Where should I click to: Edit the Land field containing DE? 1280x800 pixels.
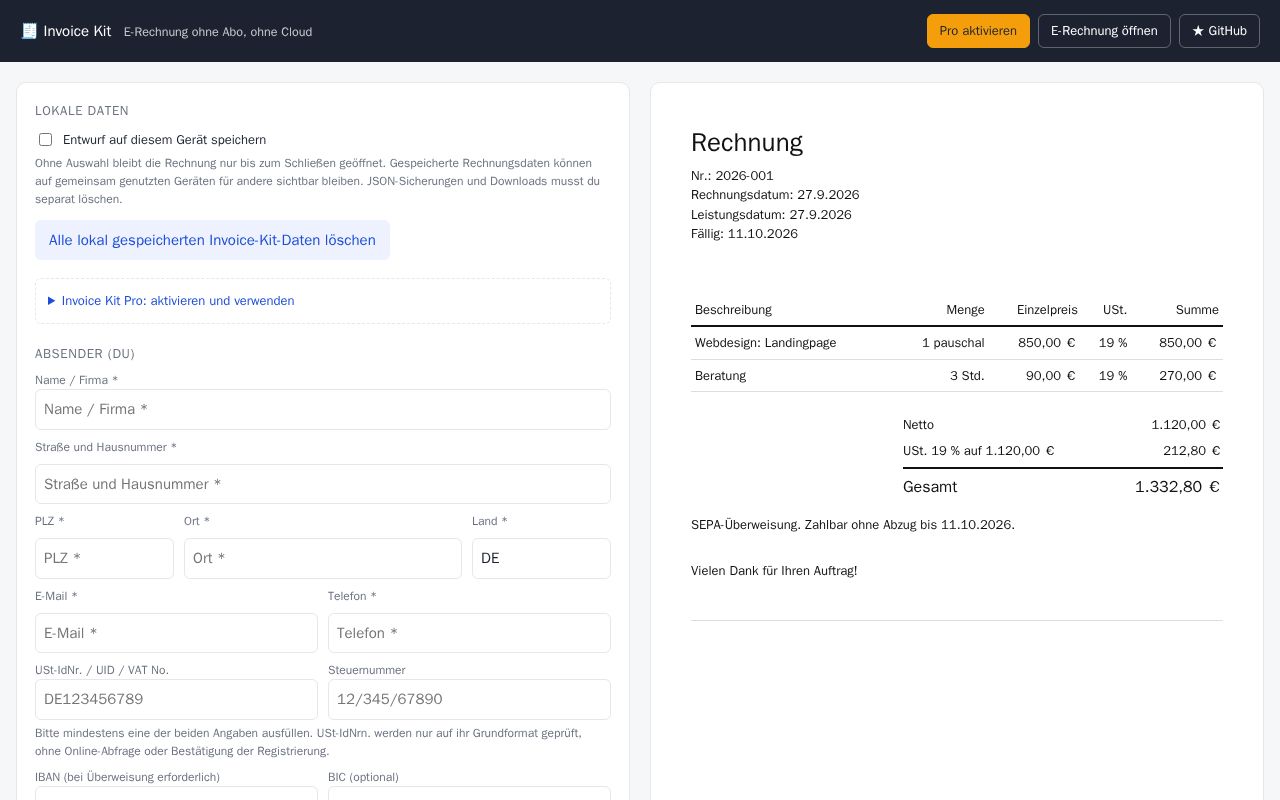[x=541, y=558]
